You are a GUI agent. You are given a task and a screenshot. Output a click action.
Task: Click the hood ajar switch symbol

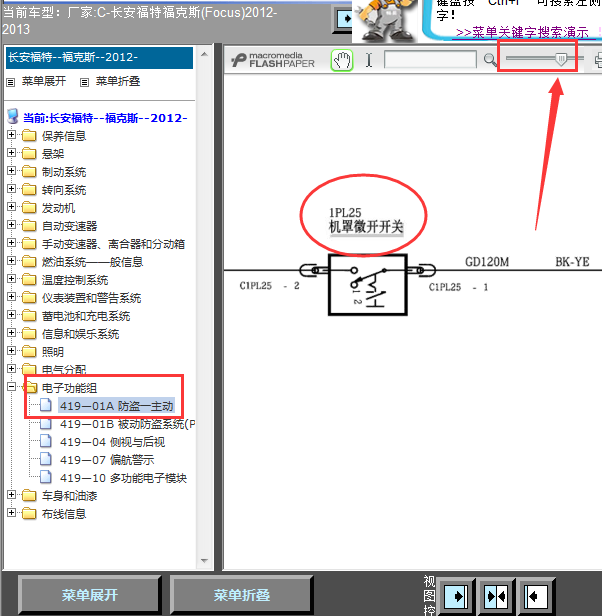coord(367,285)
